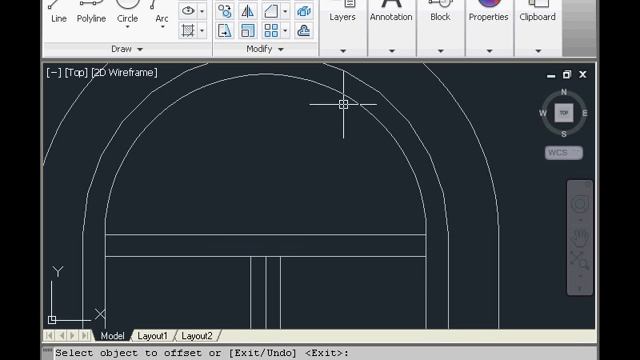Click the Scale tool
Viewport: 640px width, 360px height.
[248, 31]
